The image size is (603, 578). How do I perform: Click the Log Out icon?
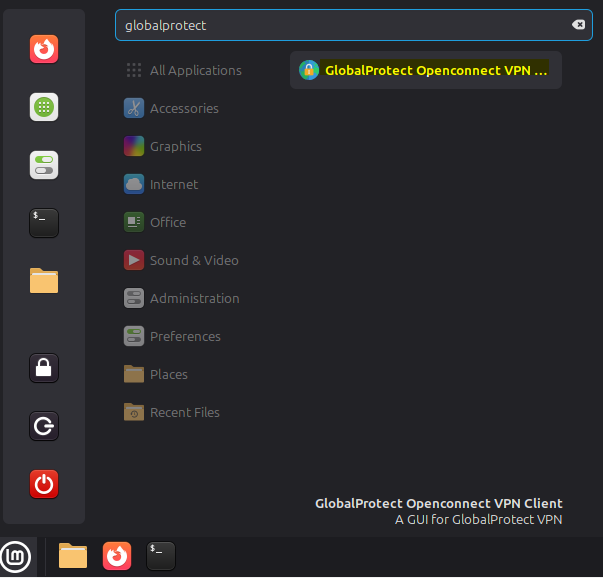44,427
